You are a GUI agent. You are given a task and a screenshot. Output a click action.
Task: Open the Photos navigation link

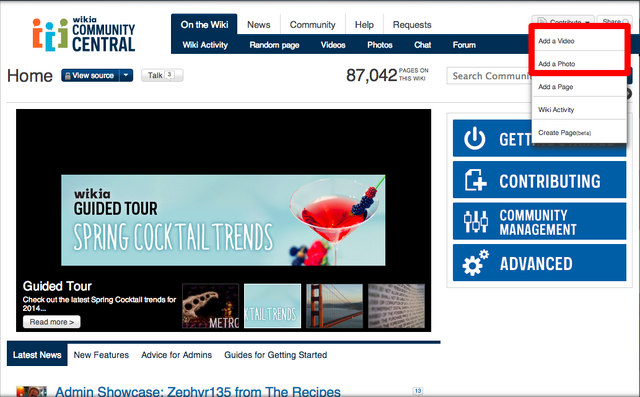point(380,45)
